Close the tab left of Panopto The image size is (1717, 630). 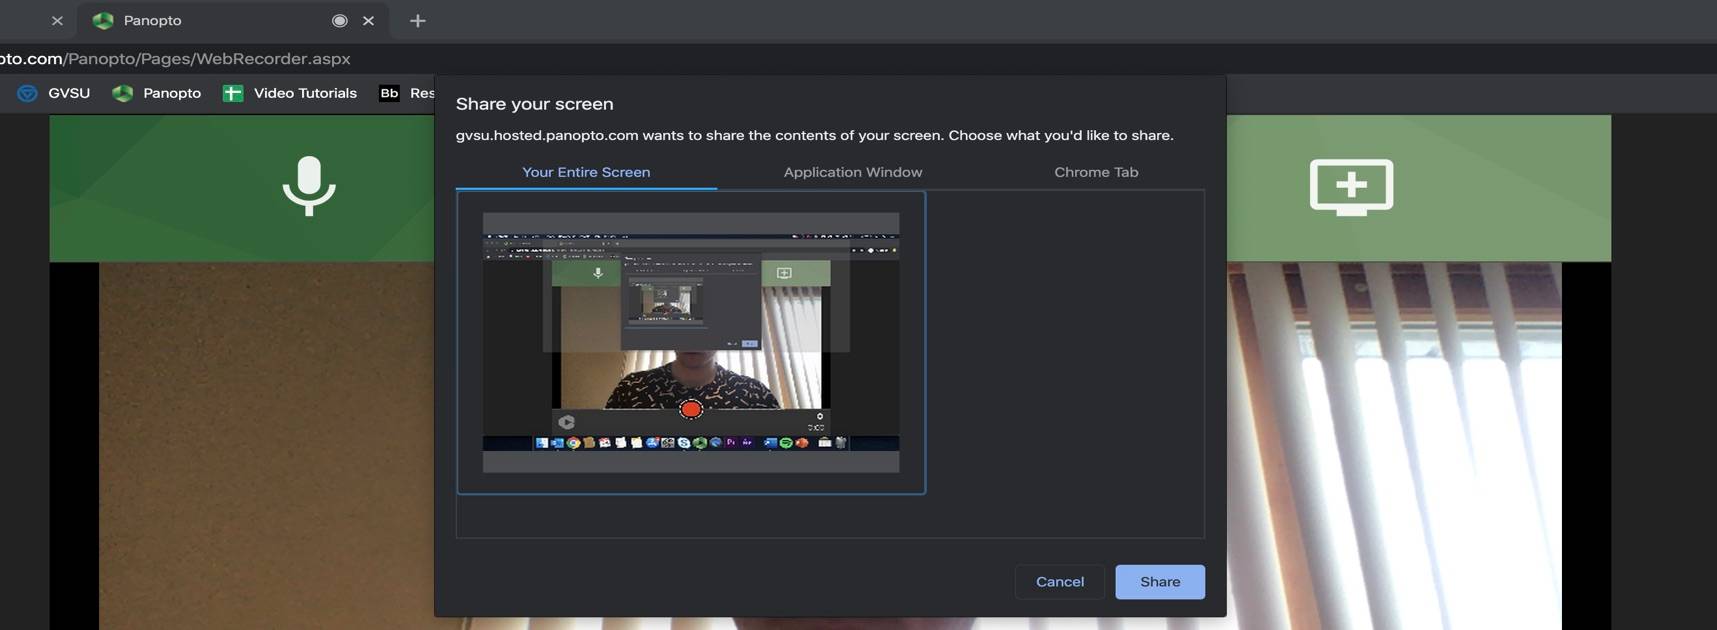click(x=57, y=20)
